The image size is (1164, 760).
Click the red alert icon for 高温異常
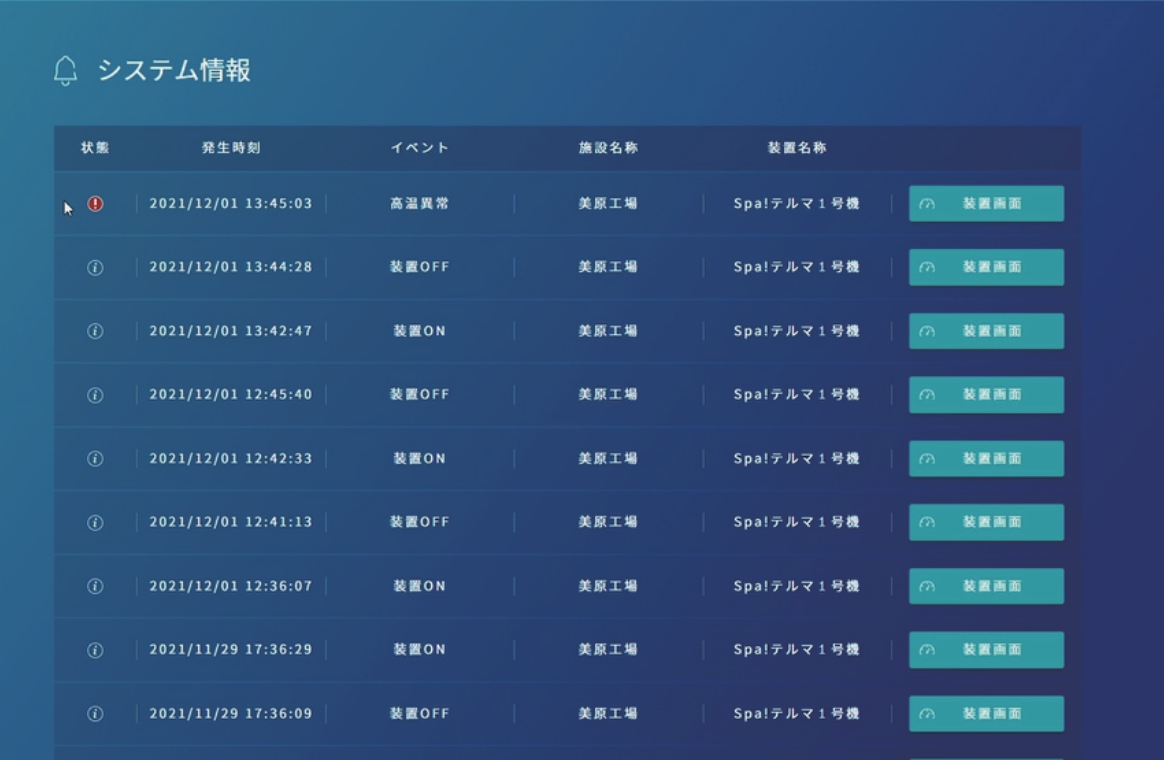[x=95, y=204]
